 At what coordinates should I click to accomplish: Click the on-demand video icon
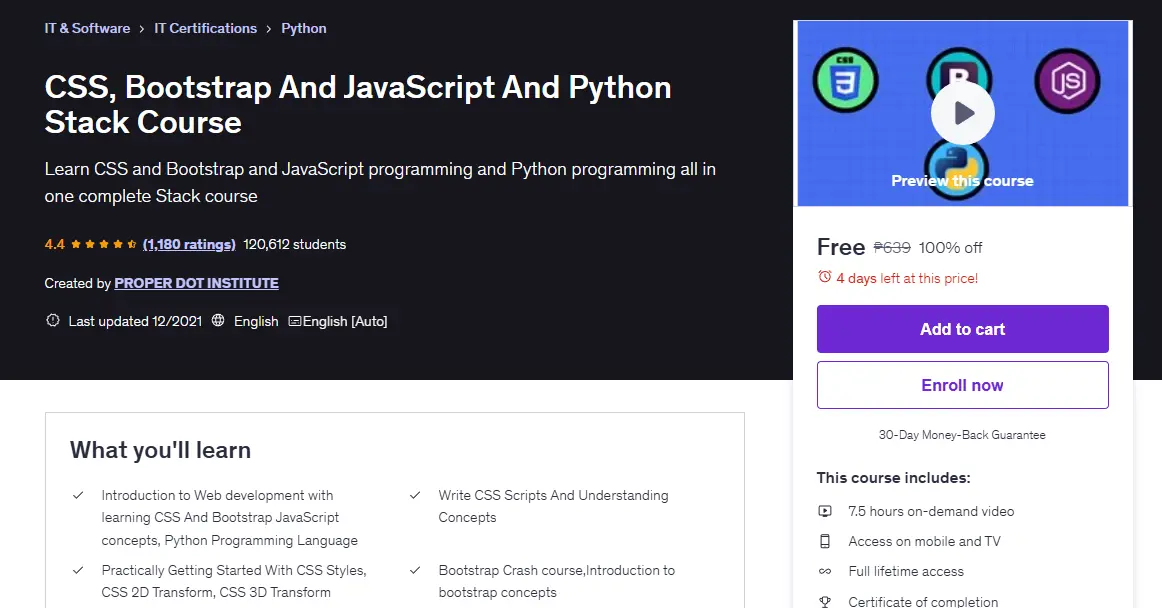point(825,511)
